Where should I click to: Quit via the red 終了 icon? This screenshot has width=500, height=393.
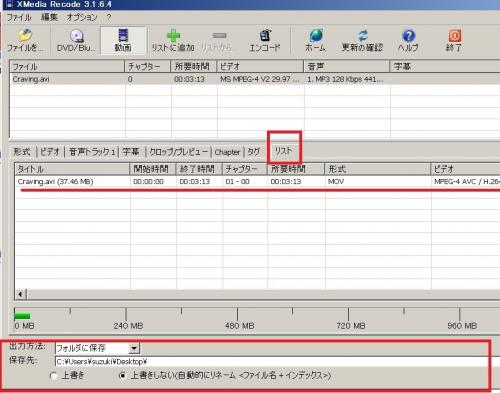(x=454, y=40)
